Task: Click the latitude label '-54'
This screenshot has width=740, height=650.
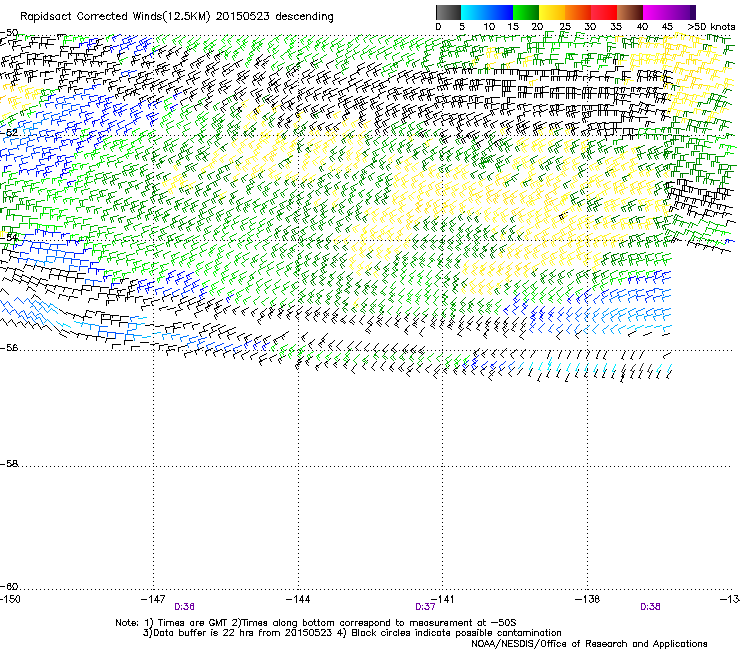Action: pyautogui.click(x=9, y=237)
